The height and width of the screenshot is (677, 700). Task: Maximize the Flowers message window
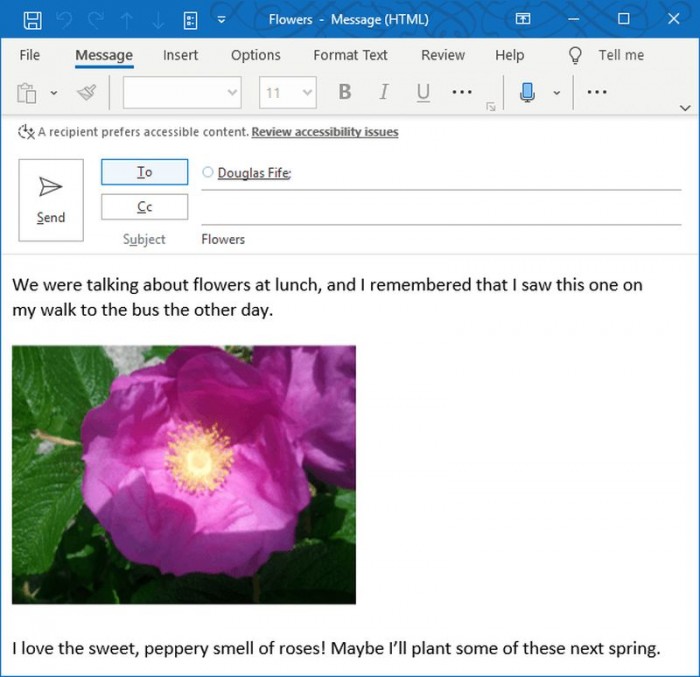pos(624,19)
